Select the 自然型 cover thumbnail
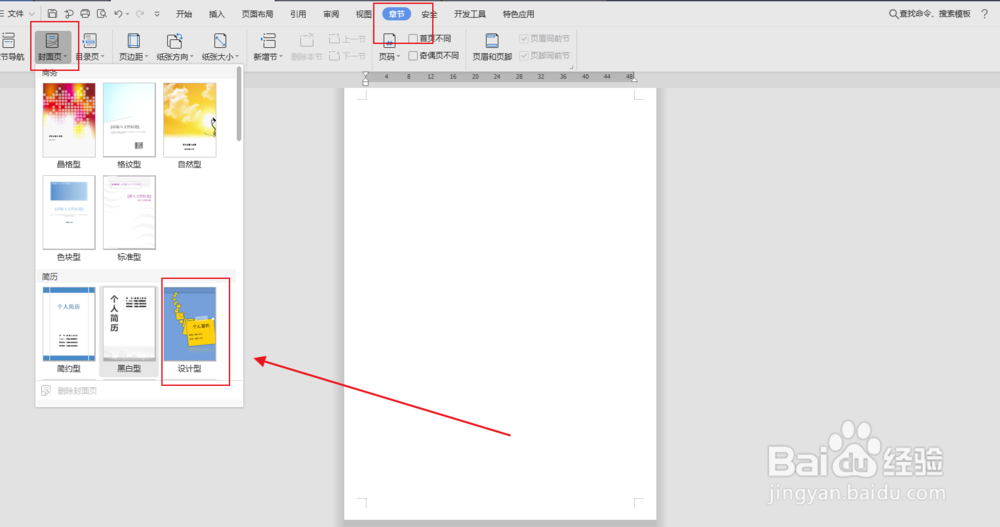Image resolution: width=1000 pixels, height=527 pixels. (x=189, y=120)
